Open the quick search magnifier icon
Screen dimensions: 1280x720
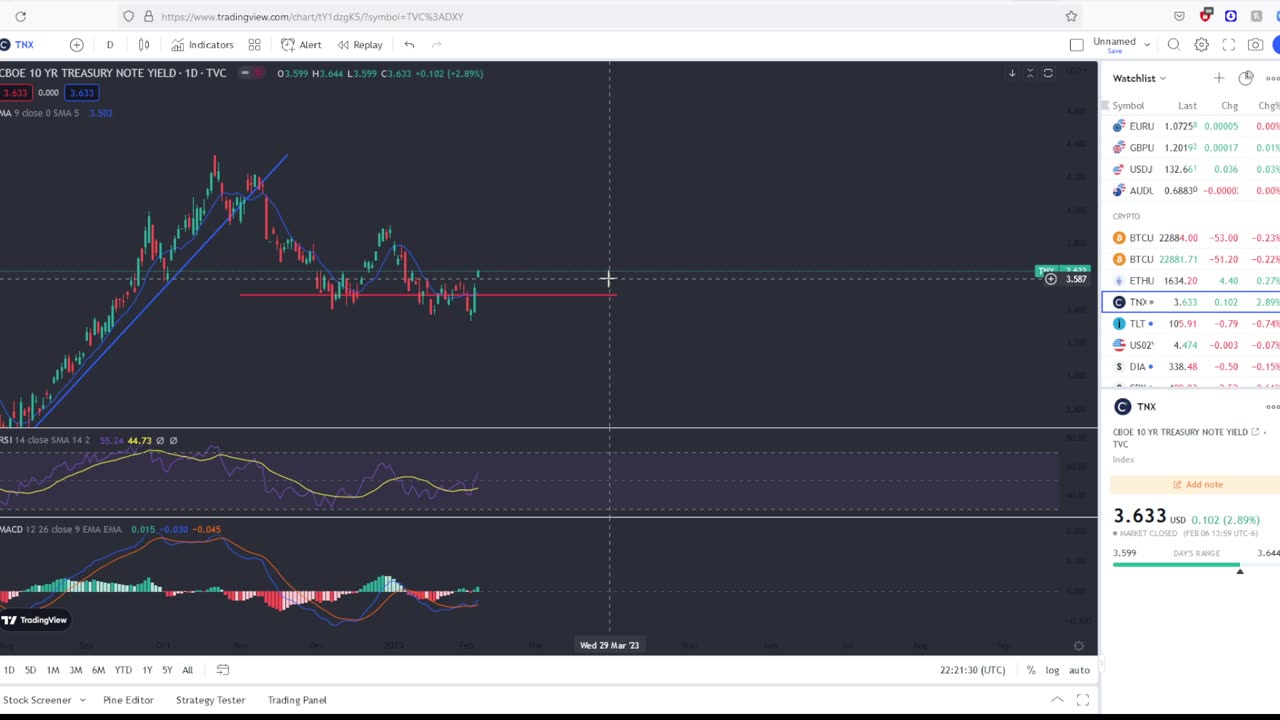(1174, 44)
